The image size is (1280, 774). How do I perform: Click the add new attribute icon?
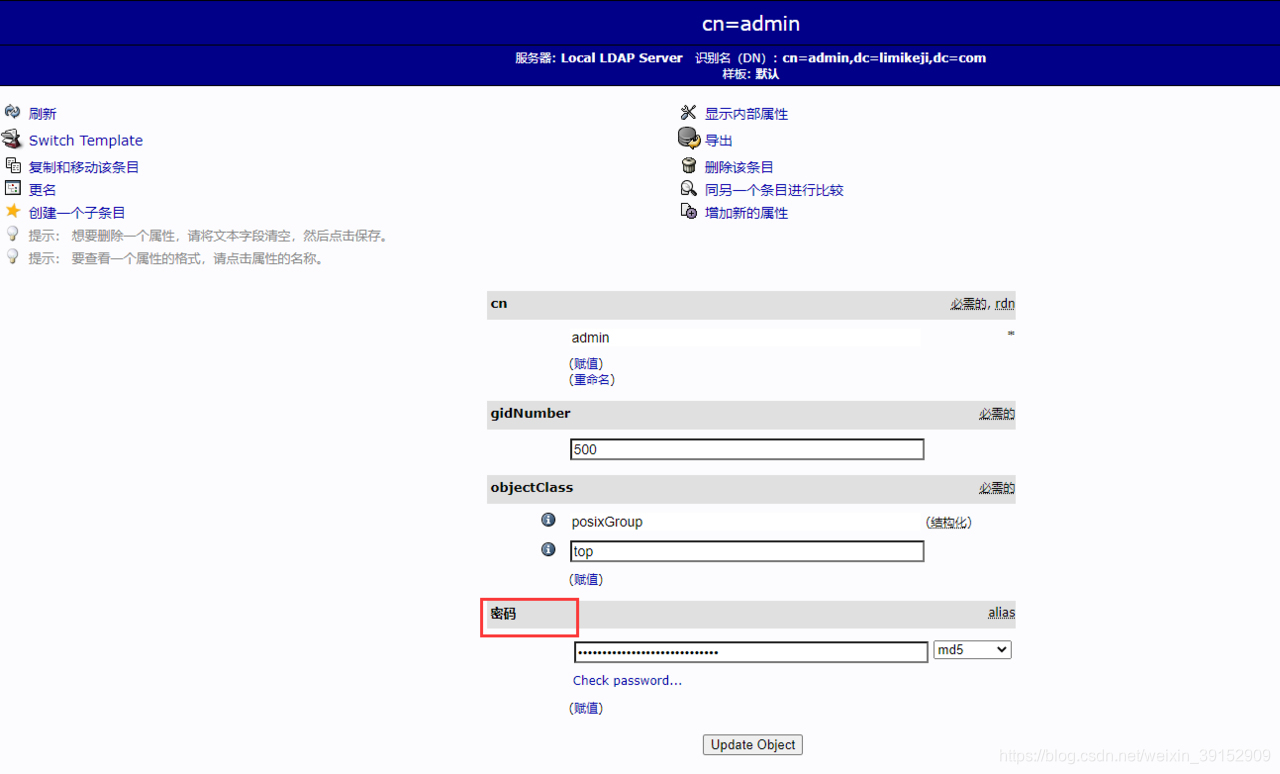688,211
